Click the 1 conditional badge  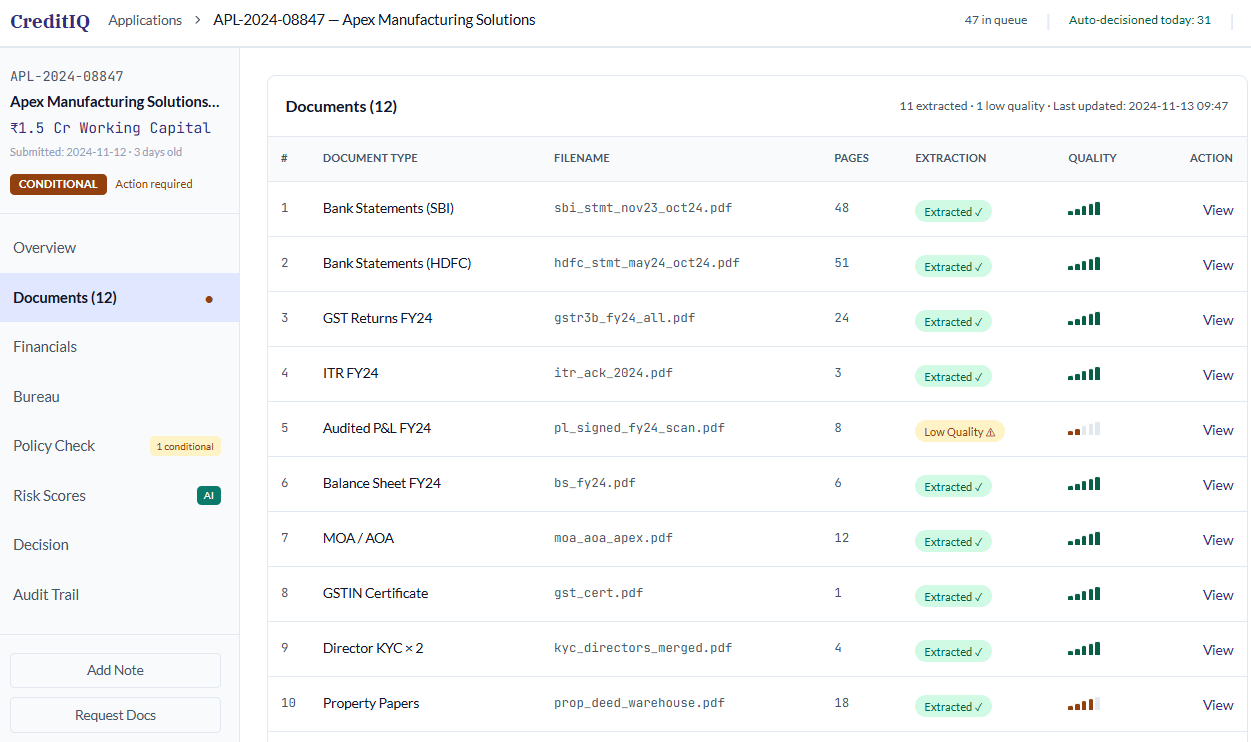point(185,446)
